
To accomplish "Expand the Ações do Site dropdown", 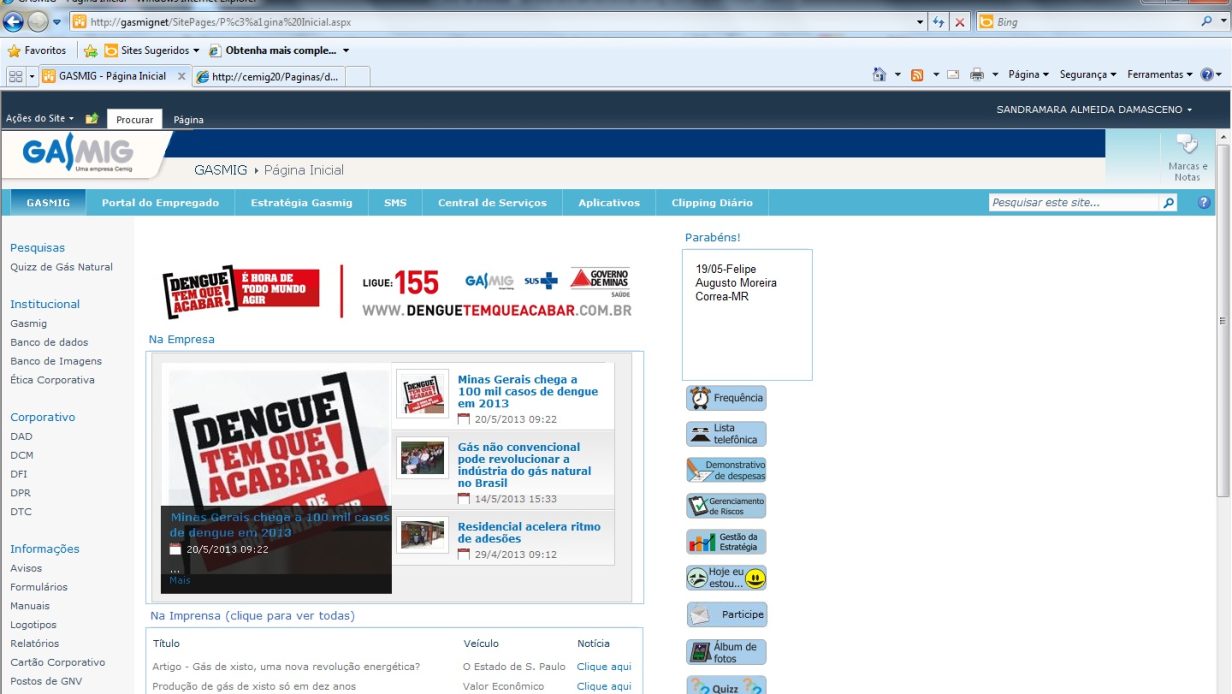I will point(40,119).
